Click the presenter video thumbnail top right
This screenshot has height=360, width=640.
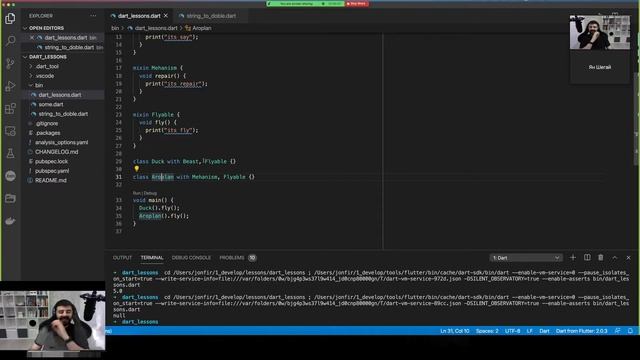(x=600, y=32)
